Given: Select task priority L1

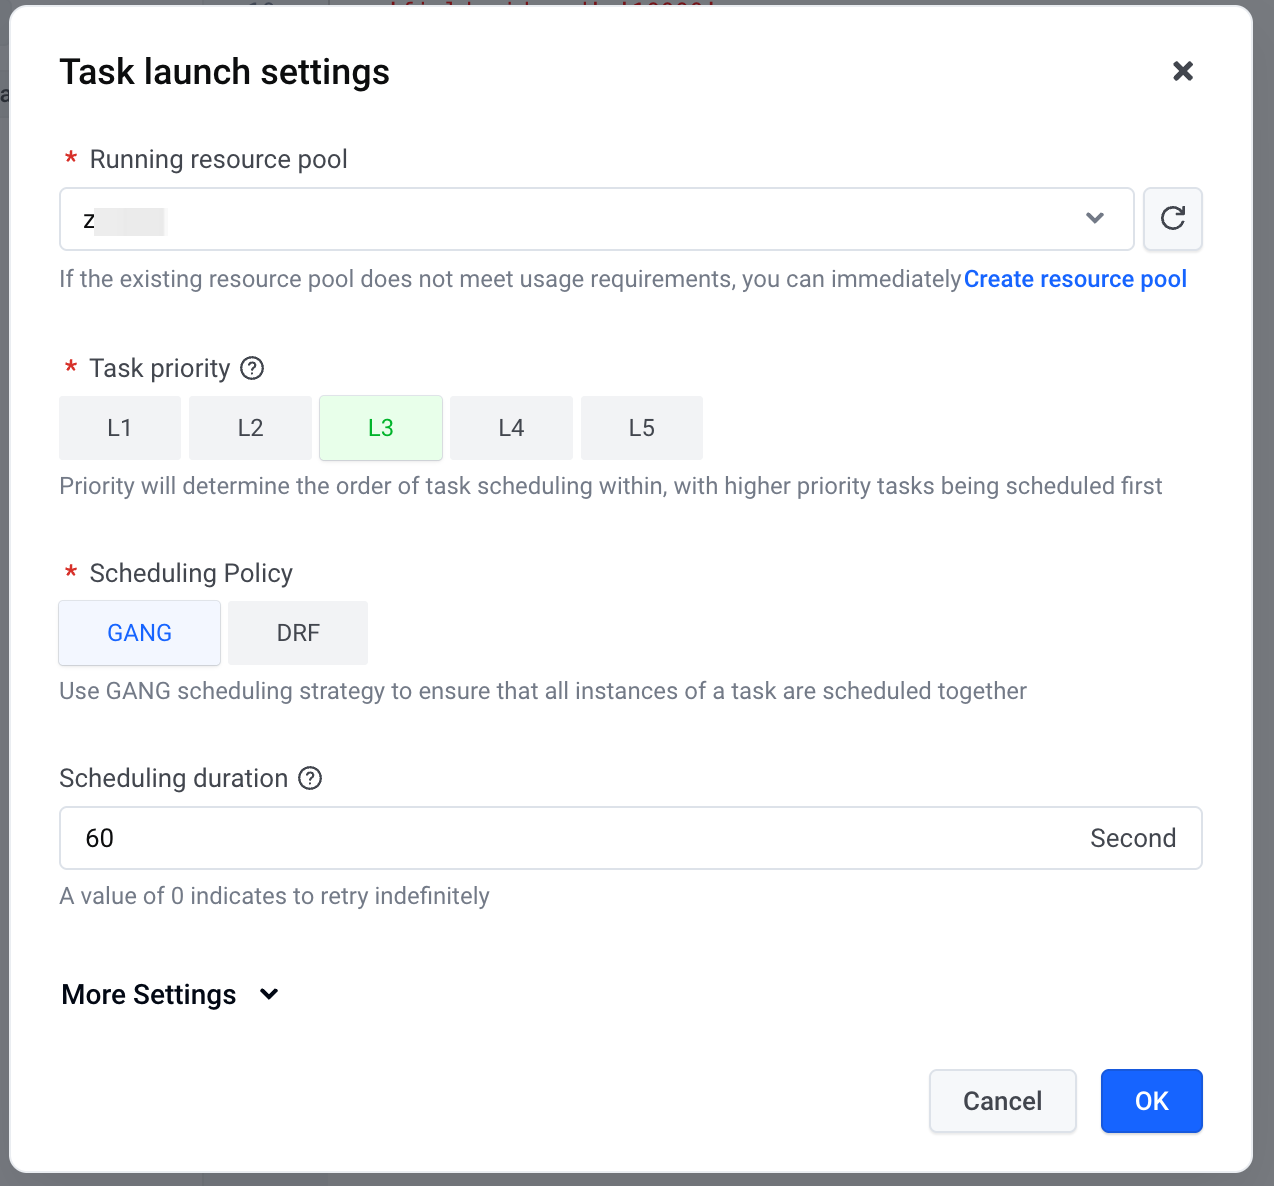Looking at the screenshot, I should click(120, 428).
